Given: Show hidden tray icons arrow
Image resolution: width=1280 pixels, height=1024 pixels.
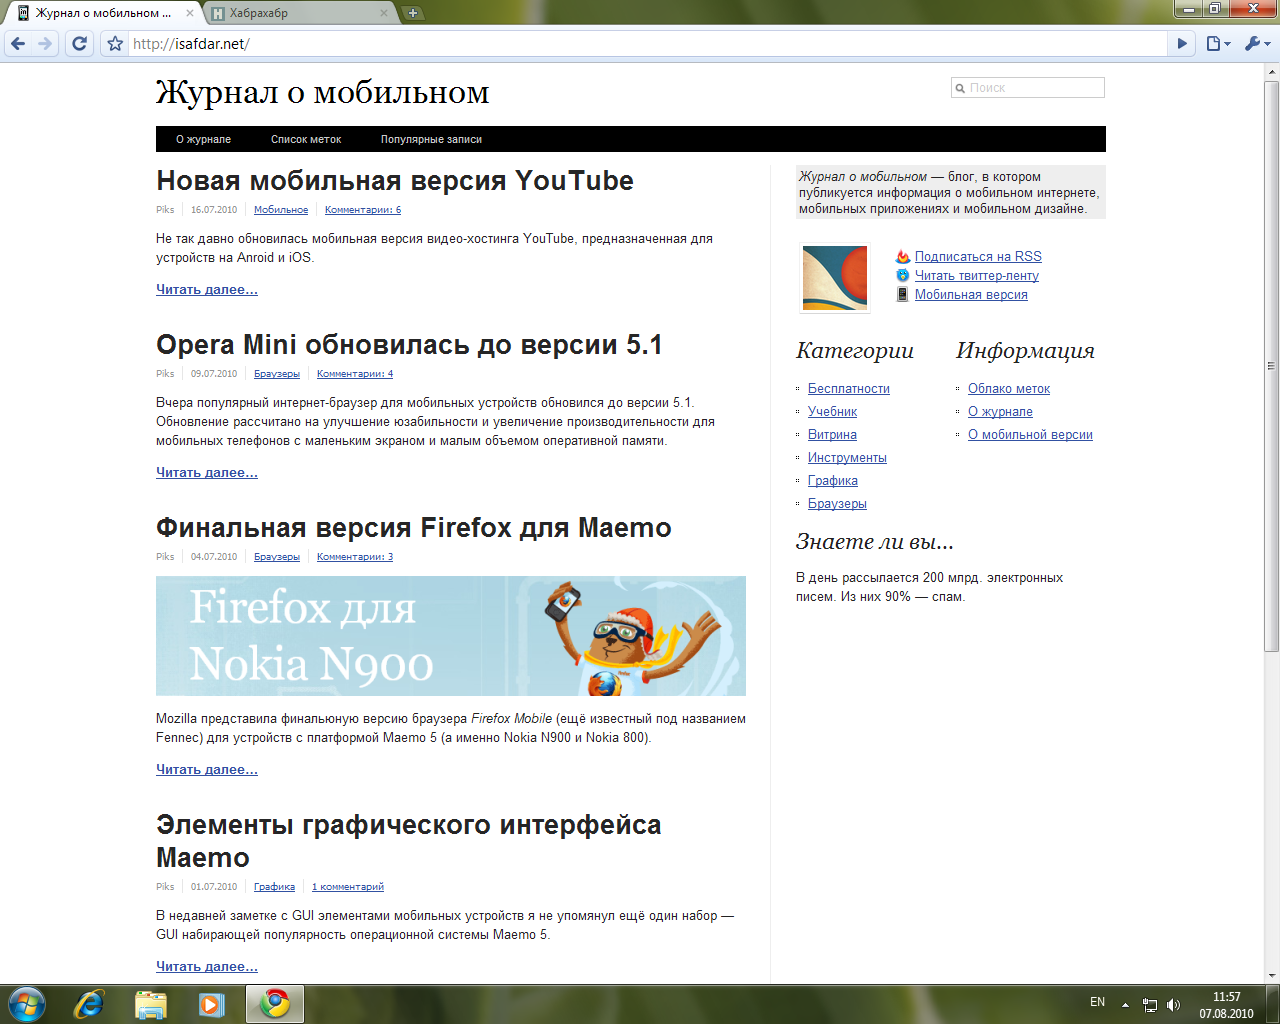Looking at the screenshot, I should [1125, 1005].
